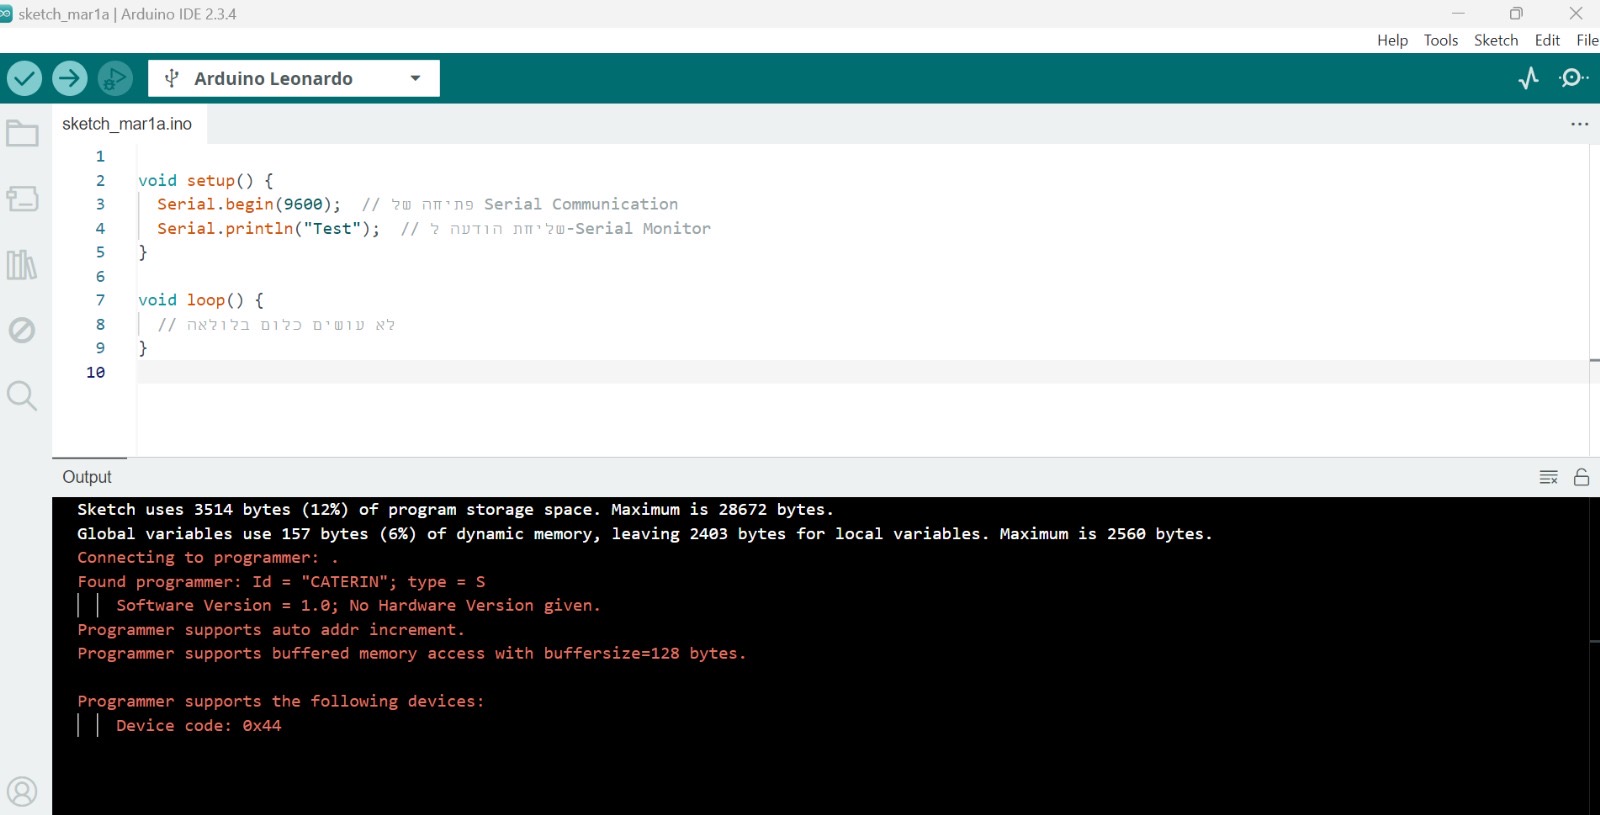
Task: Click the Serial.begin(9600) code line
Action: pyautogui.click(x=417, y=204)
